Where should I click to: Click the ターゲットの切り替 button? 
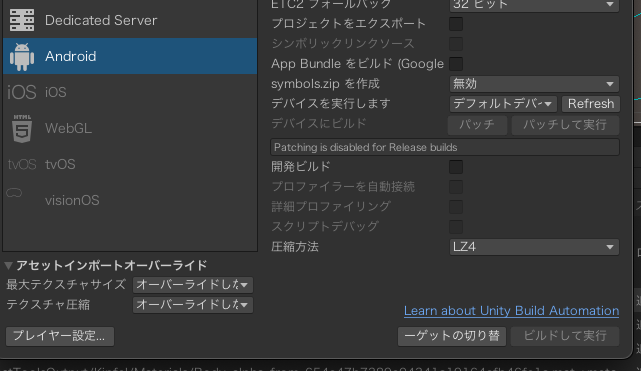click(x=452, y=336)
